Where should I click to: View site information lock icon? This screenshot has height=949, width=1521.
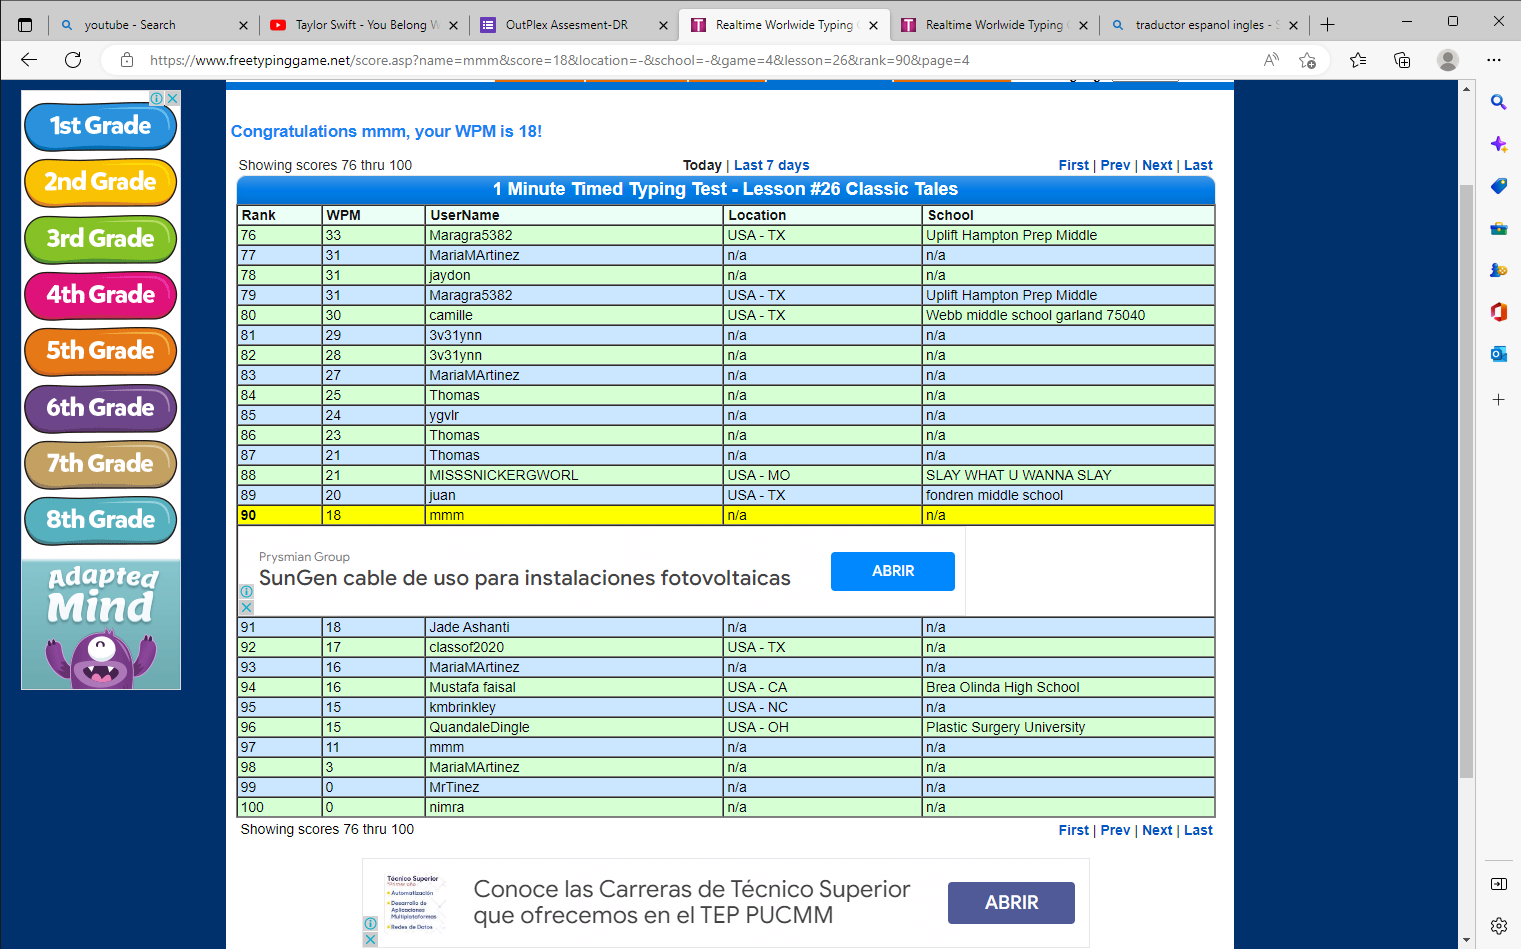[127, 60]
